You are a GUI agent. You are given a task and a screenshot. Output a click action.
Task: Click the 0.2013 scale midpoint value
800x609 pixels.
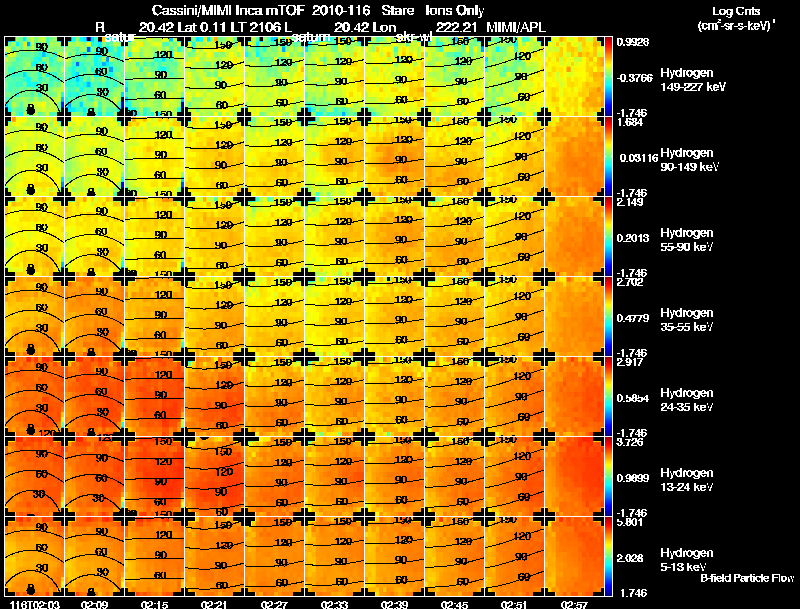tap(633, 238)
